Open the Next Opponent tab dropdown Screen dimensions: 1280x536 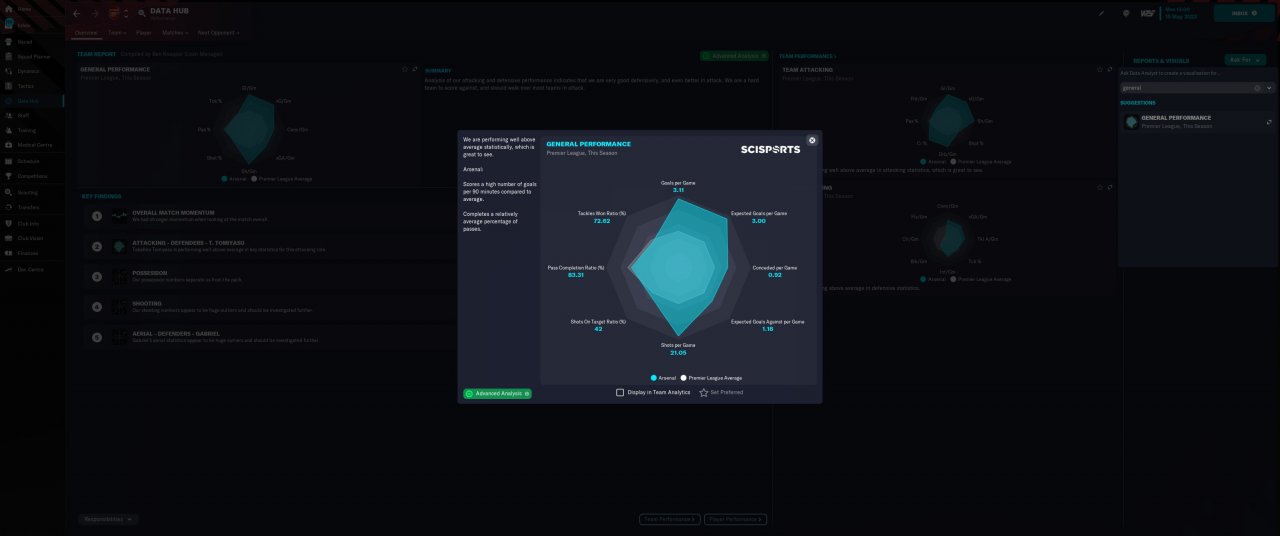219,33
